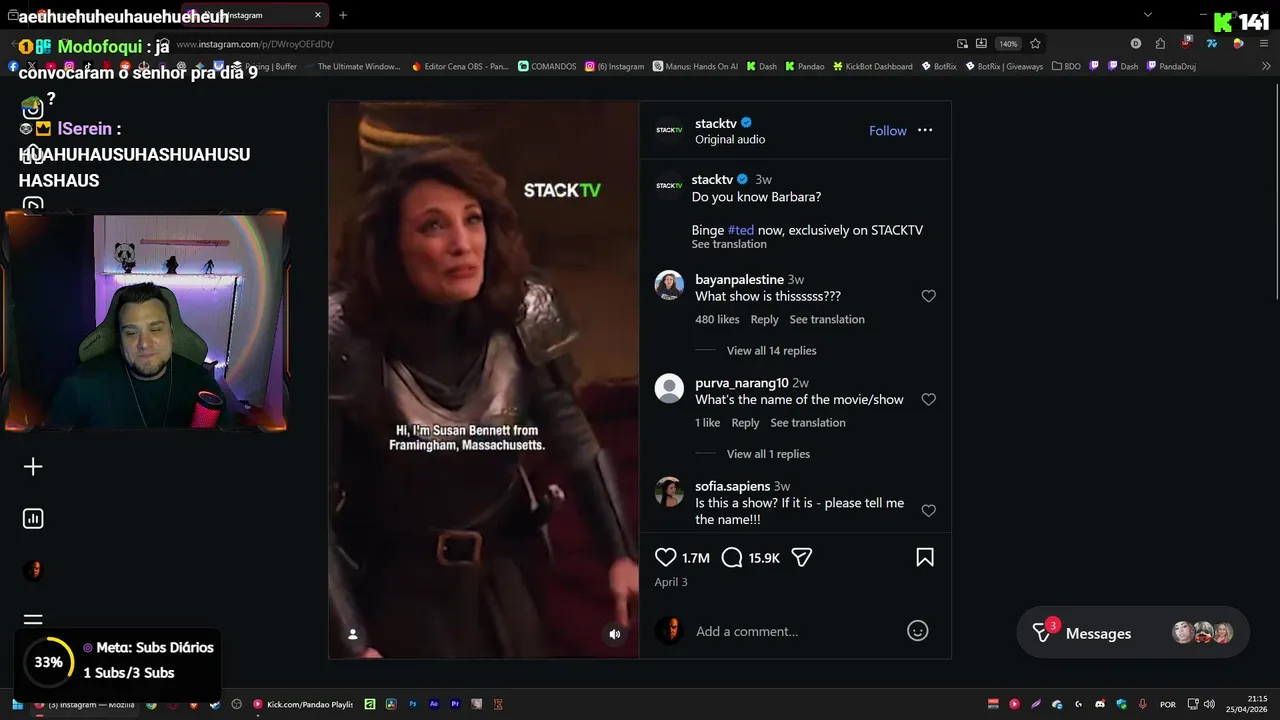The width and height of the screenshot is (1280, 720).
Task: Open the Messages floating panel
Action: 1133,633
